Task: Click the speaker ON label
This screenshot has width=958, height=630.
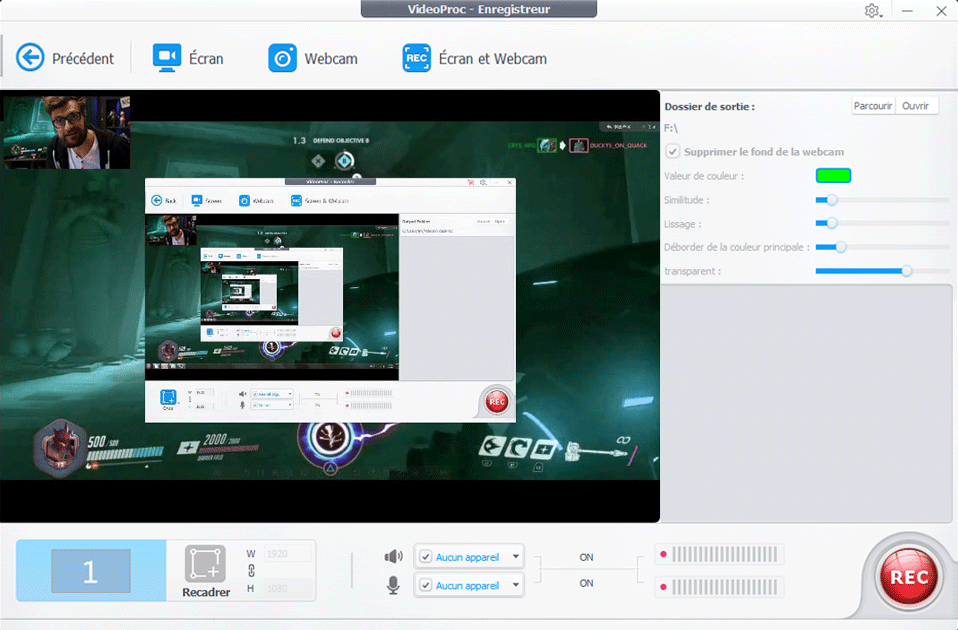Action: coord(587,557)
